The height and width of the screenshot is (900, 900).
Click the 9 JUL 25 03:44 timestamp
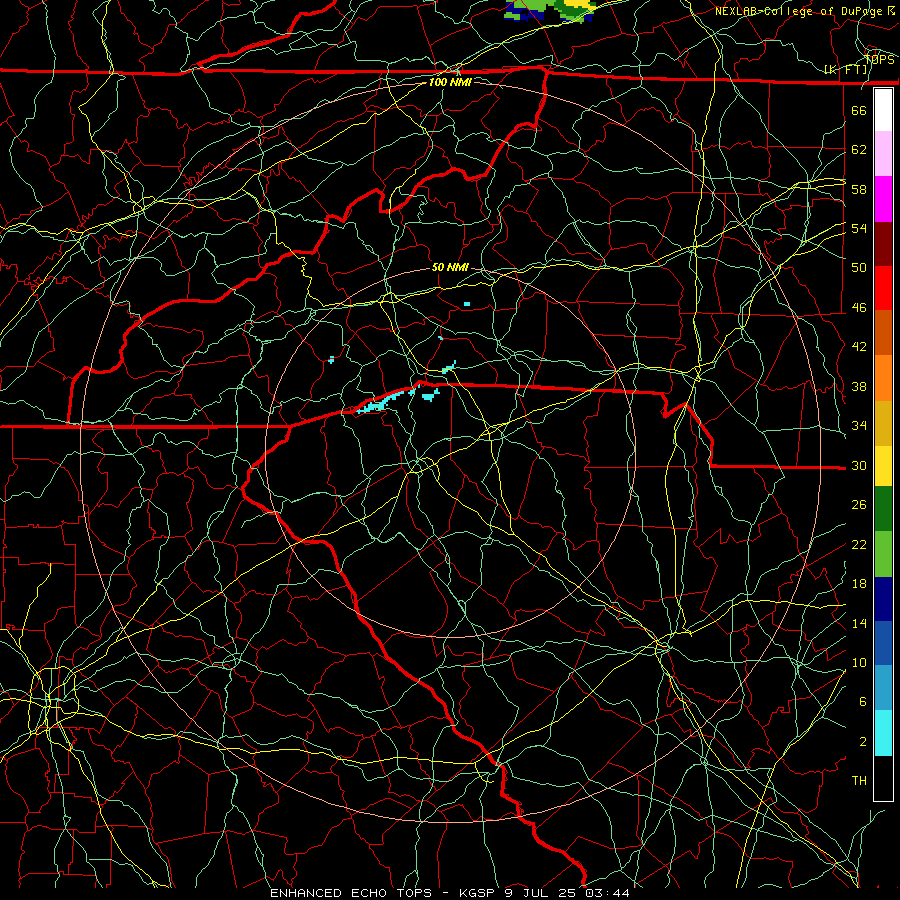[567, 893]
